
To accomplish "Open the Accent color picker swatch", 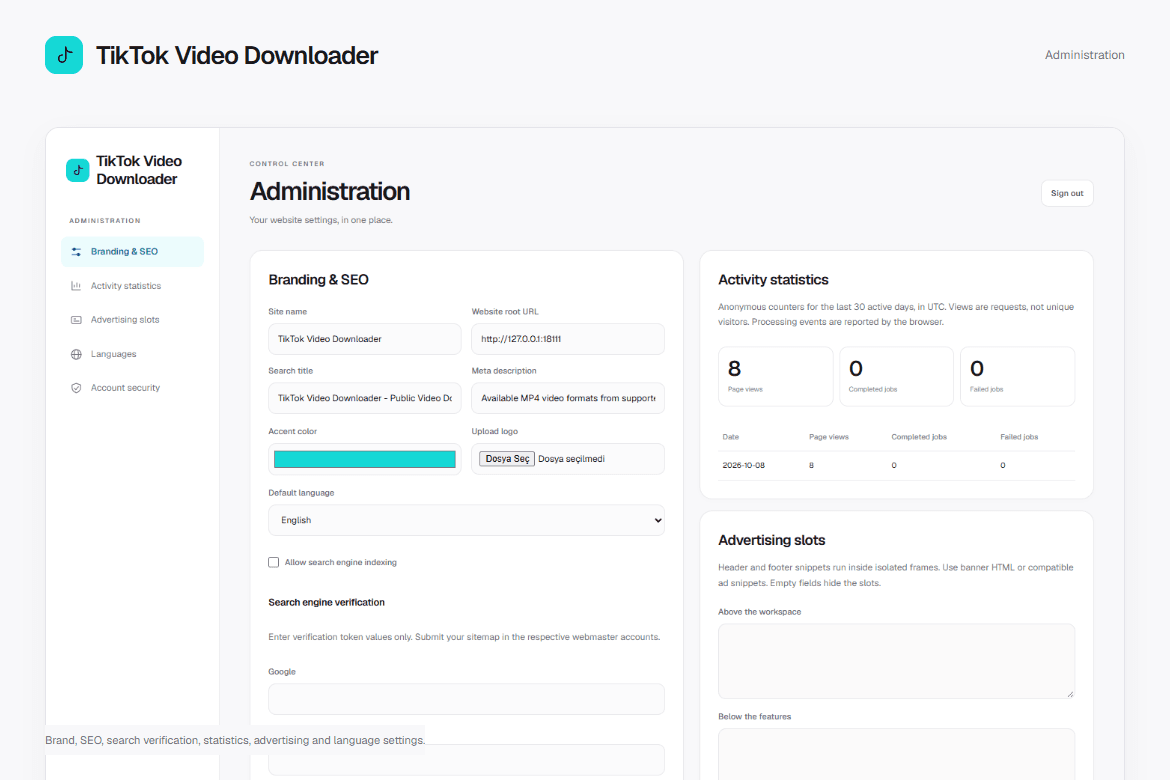I will 365,459.
